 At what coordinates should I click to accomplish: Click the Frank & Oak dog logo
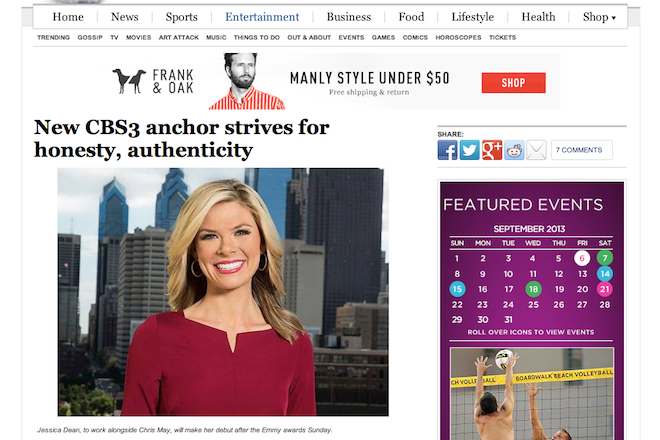129,81
